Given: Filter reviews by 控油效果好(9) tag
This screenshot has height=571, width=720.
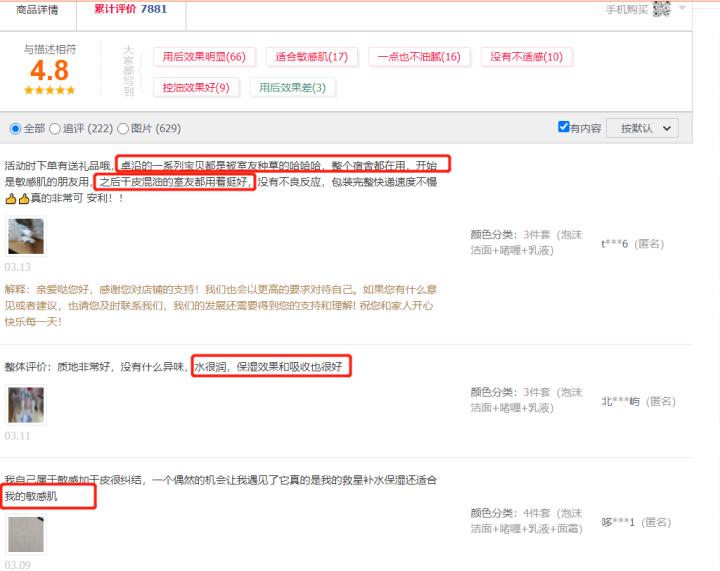Looking at the screenshot, I should coord(196,88).
